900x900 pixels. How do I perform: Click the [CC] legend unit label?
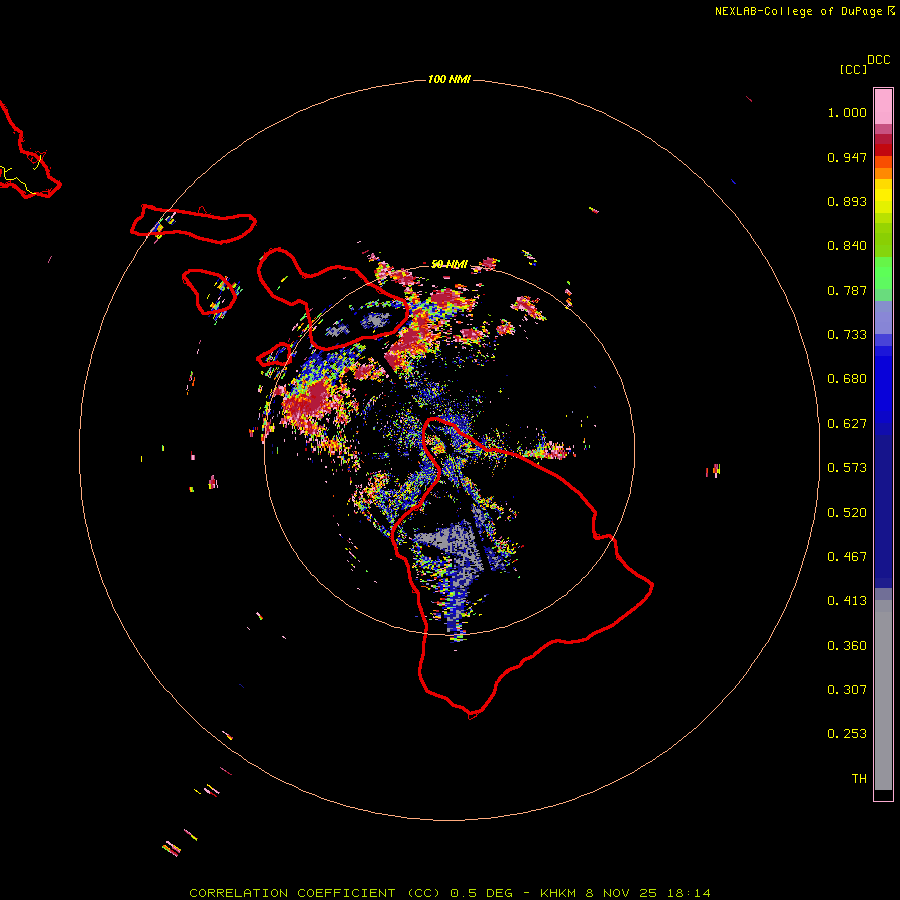pos(854,69)
